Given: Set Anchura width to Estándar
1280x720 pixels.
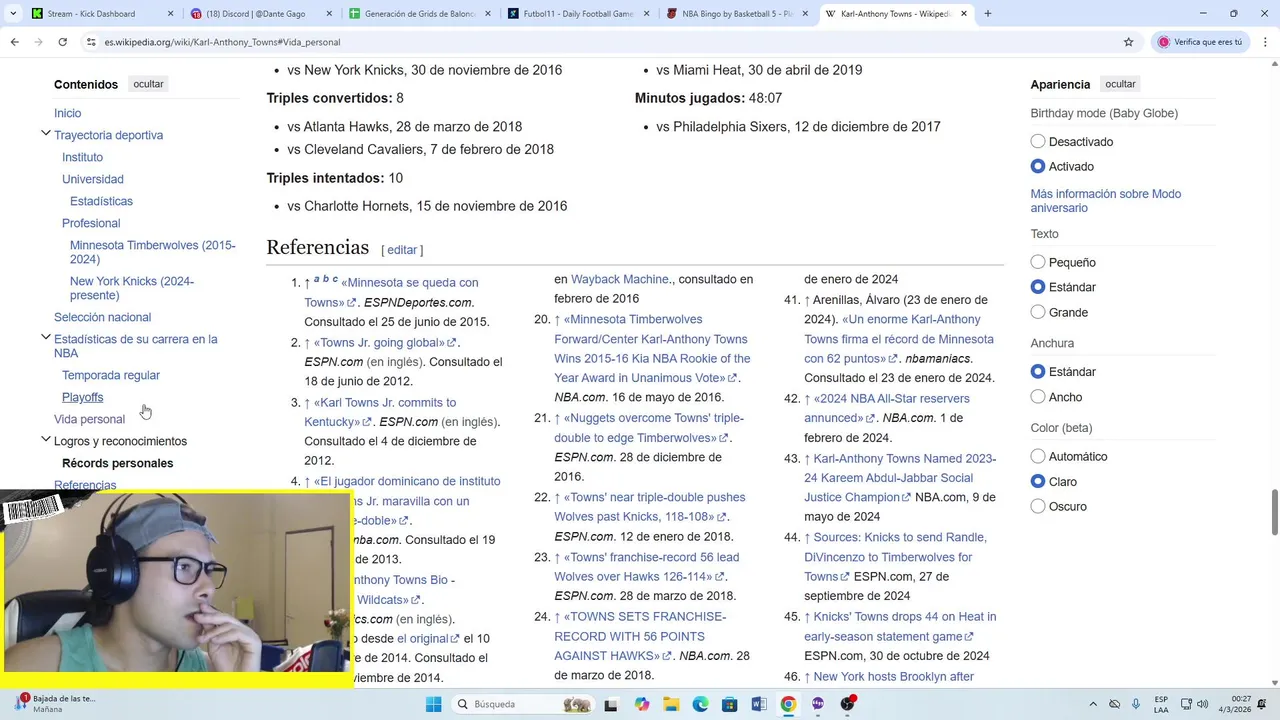Looking at the screenshot, I should click(x=1038, y=371).
